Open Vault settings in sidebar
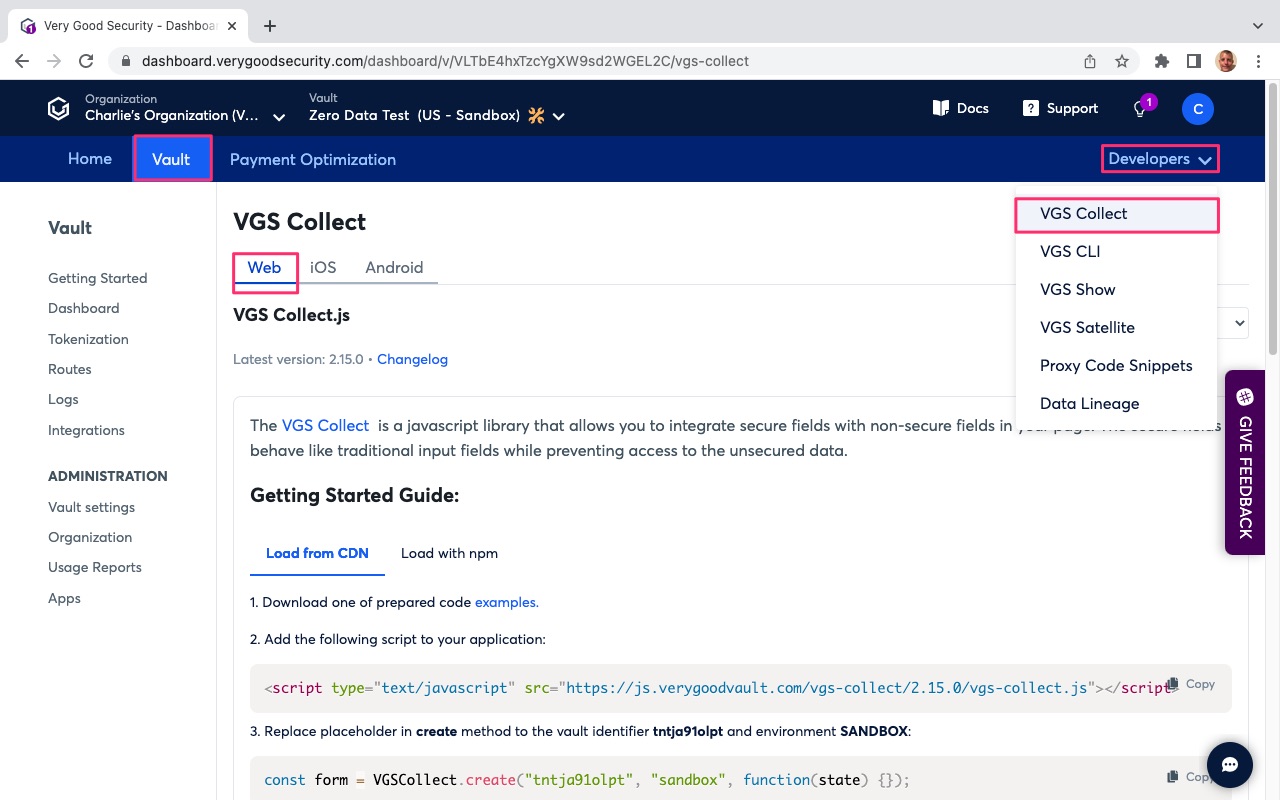 click(x=91, y=508)
